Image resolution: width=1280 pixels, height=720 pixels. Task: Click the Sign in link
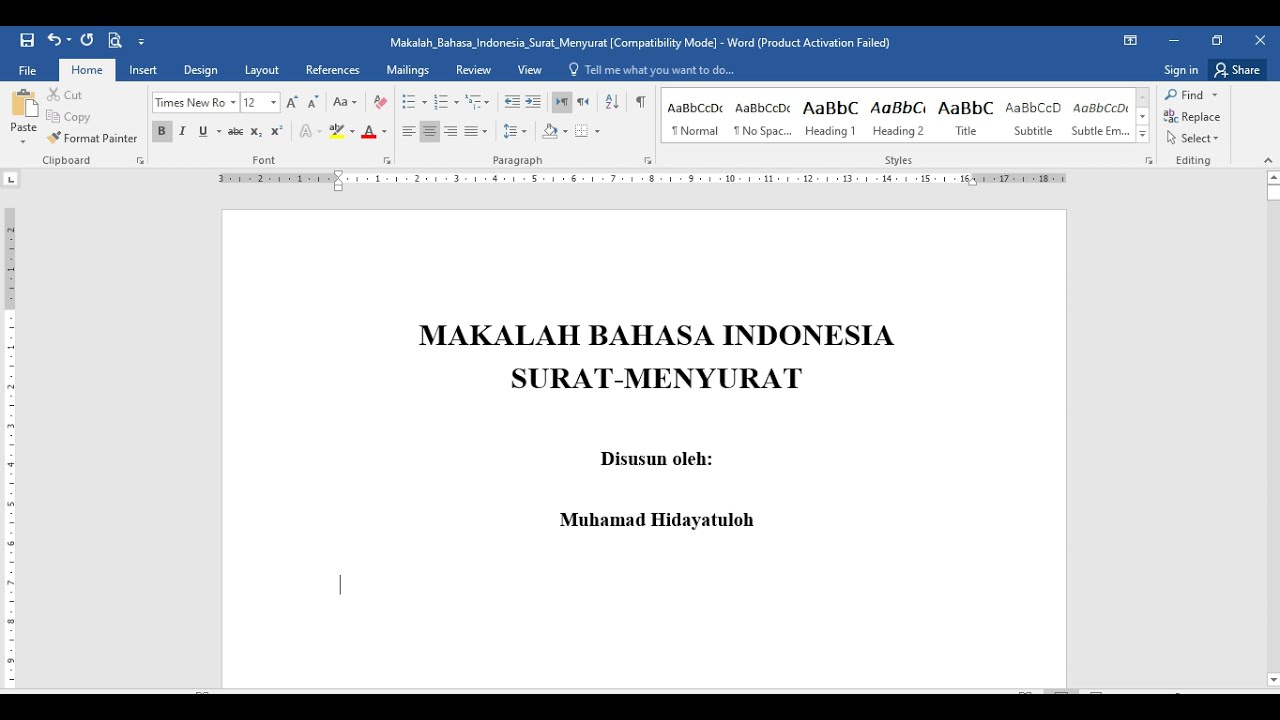(1181, 70)
